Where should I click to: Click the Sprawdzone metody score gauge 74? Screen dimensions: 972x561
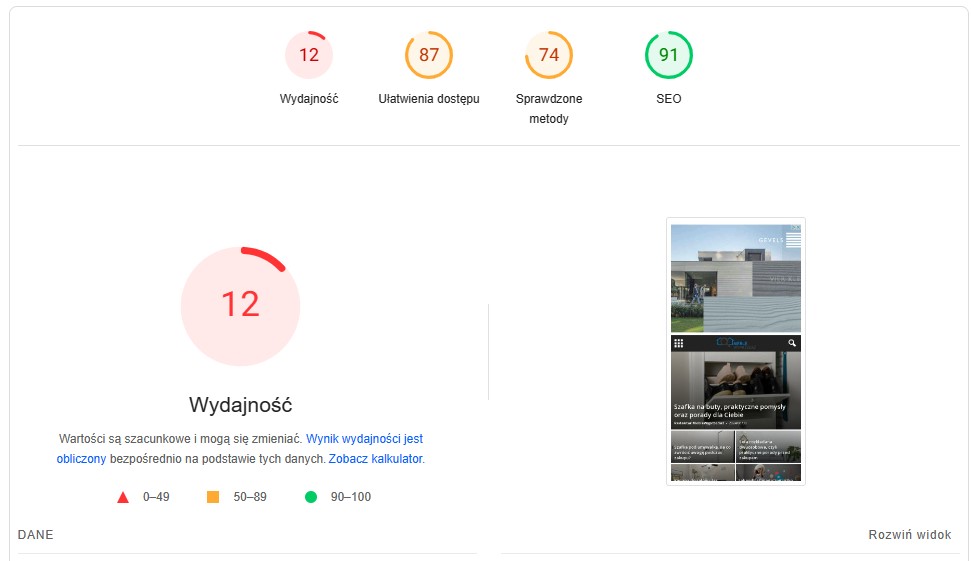coord(549,55)
